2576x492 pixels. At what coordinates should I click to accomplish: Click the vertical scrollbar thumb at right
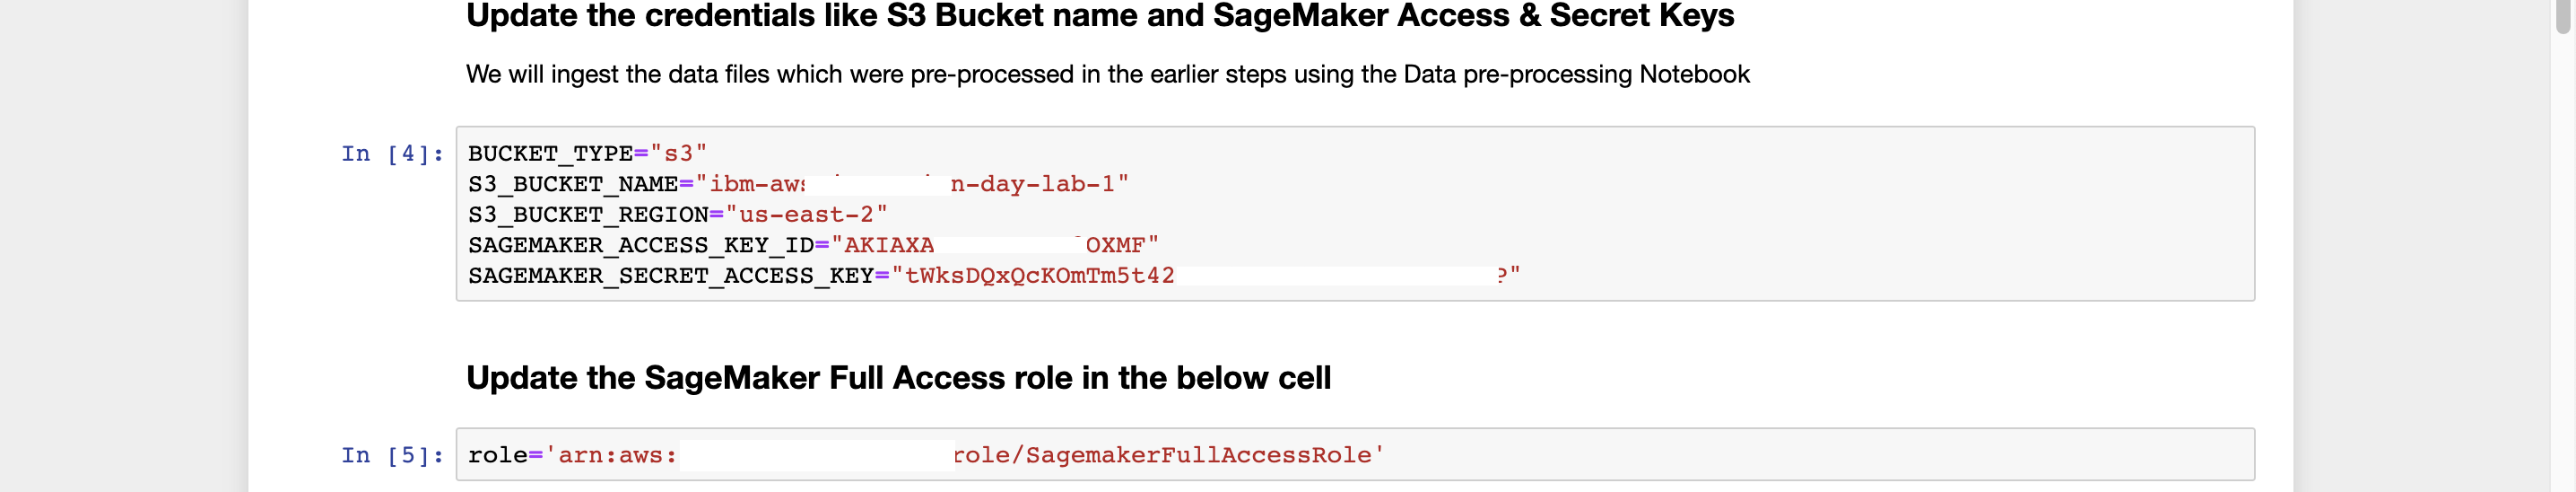(x=2563, y=18)
